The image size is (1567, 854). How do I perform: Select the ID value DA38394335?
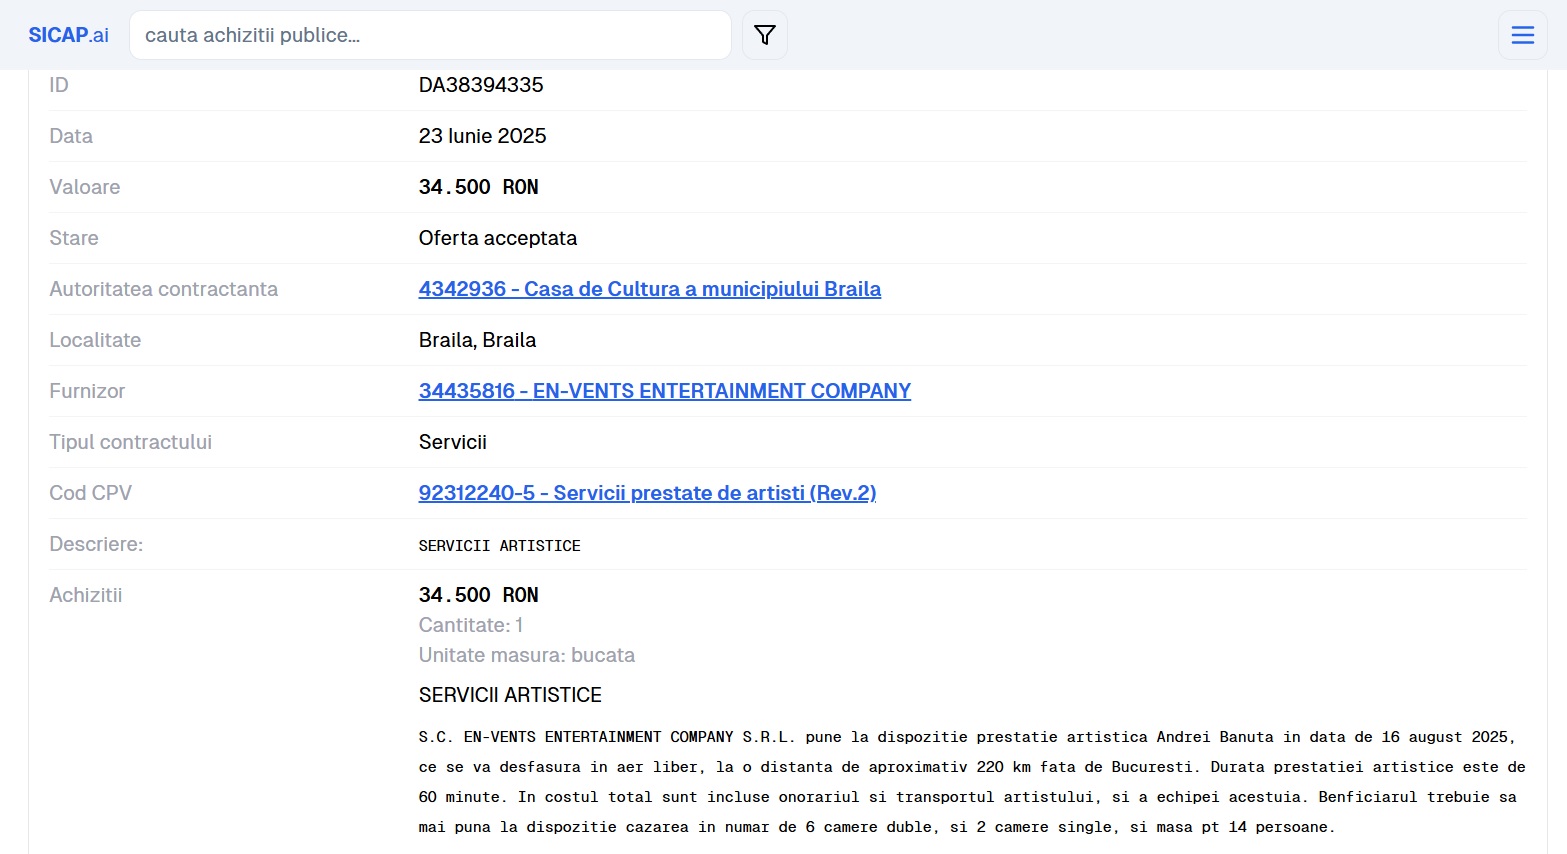481,85
